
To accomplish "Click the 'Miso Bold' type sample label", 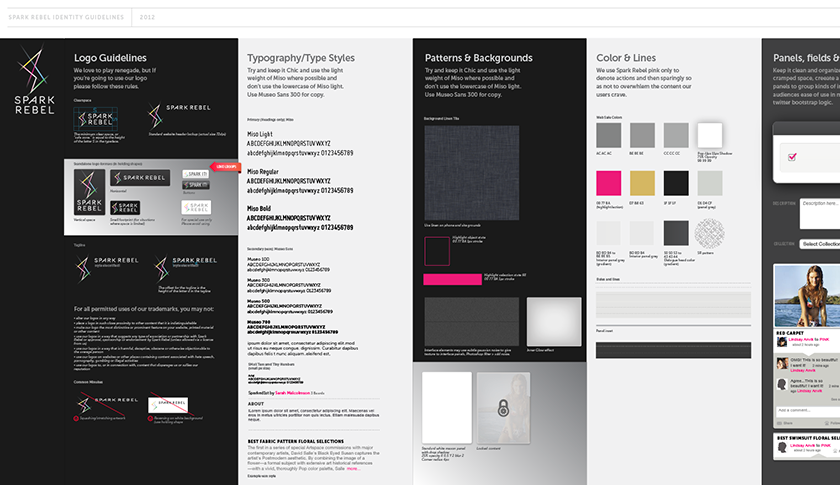I will pos(259,208).
